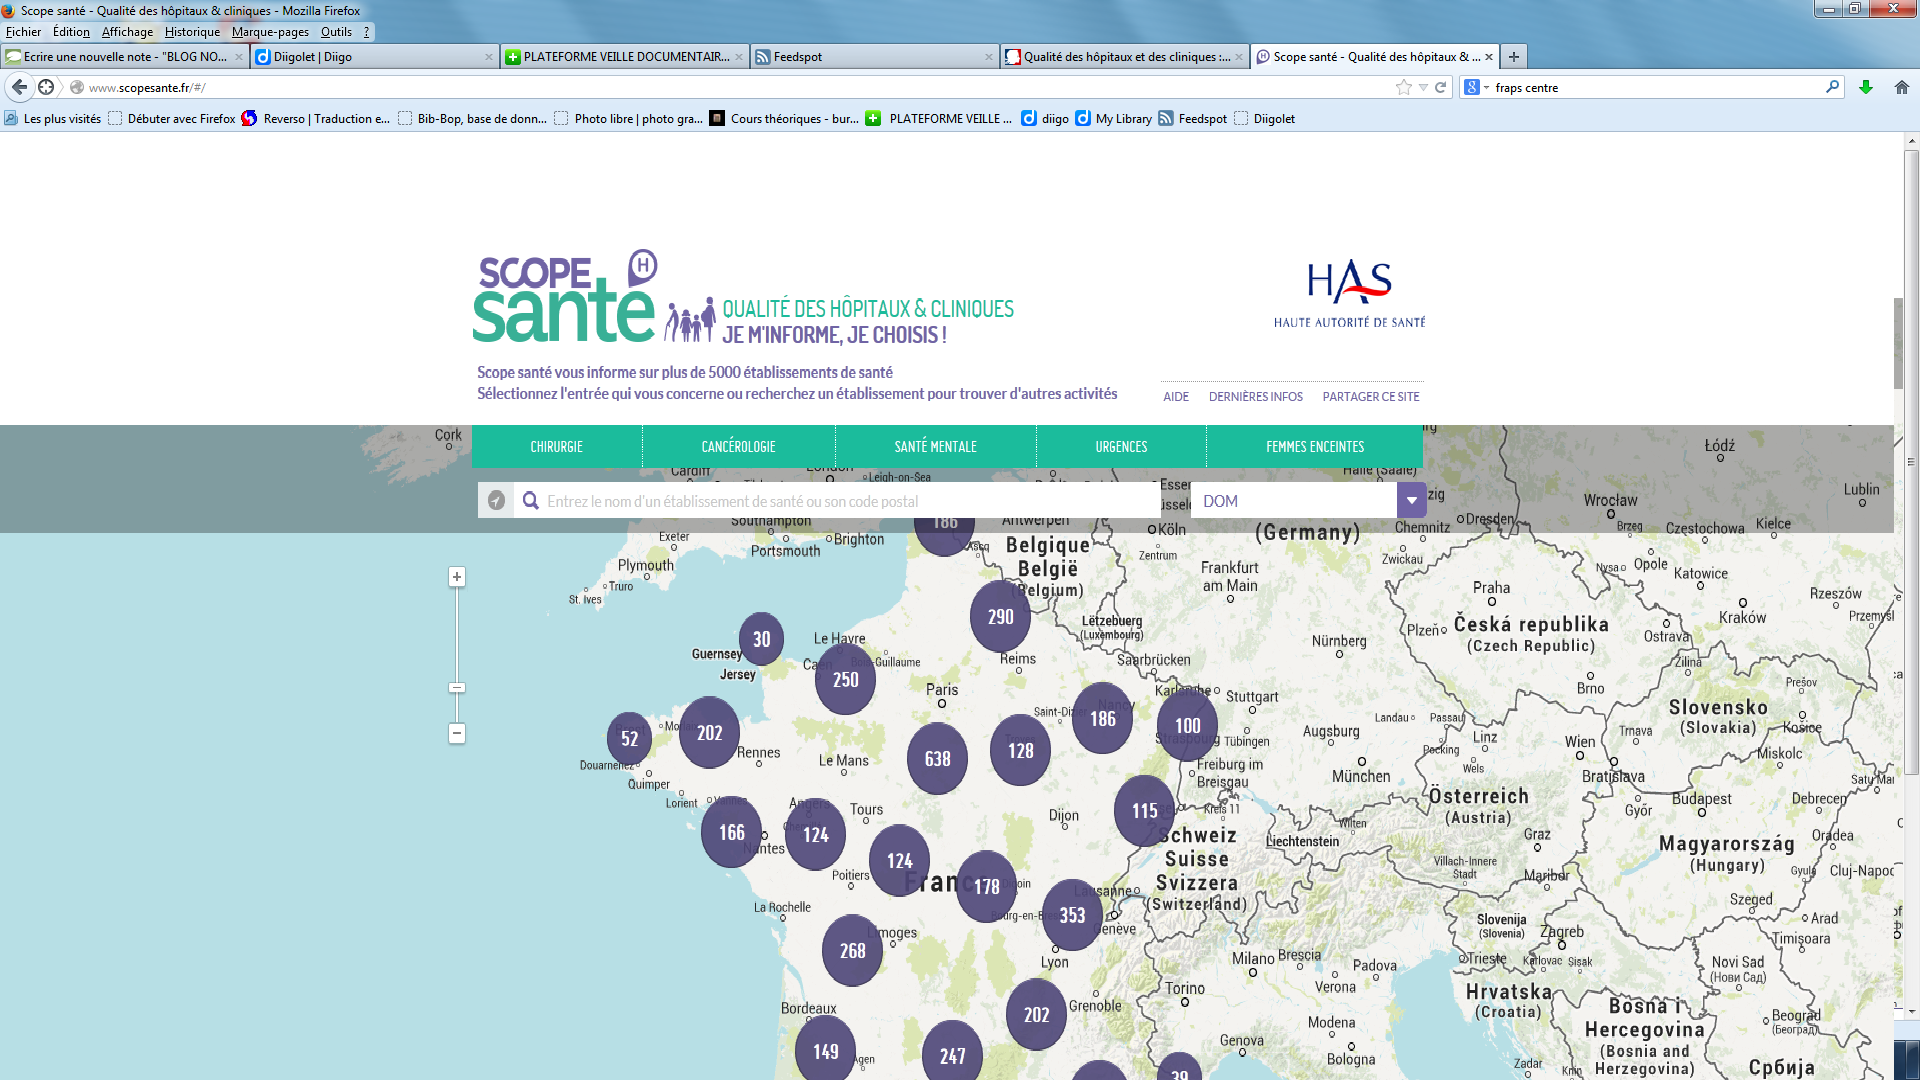Click the bookmark star icon in URL bar
Viewport: 1920px width, 1080px height.
click(x=1403, y=87)
